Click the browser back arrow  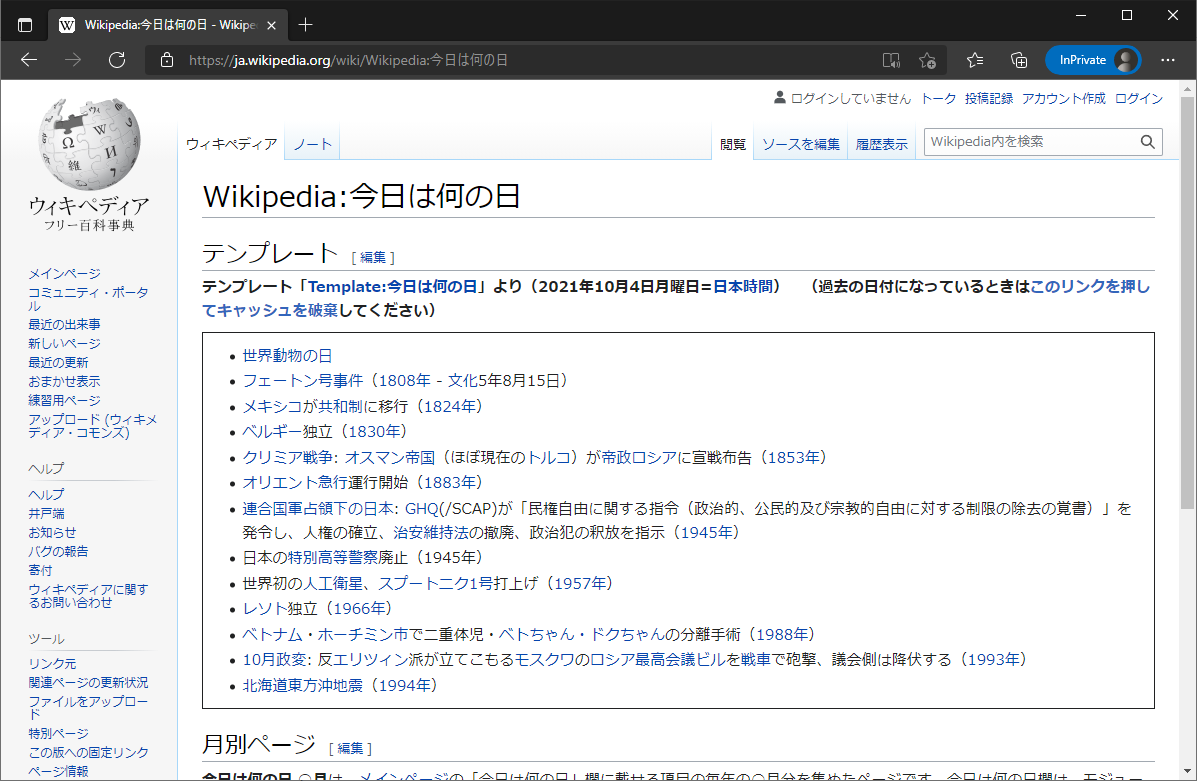pos(29,60)
